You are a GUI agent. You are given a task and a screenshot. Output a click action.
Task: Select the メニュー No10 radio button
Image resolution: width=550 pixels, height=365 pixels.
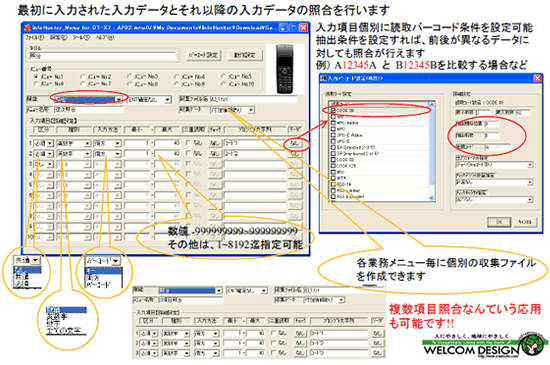223,84
